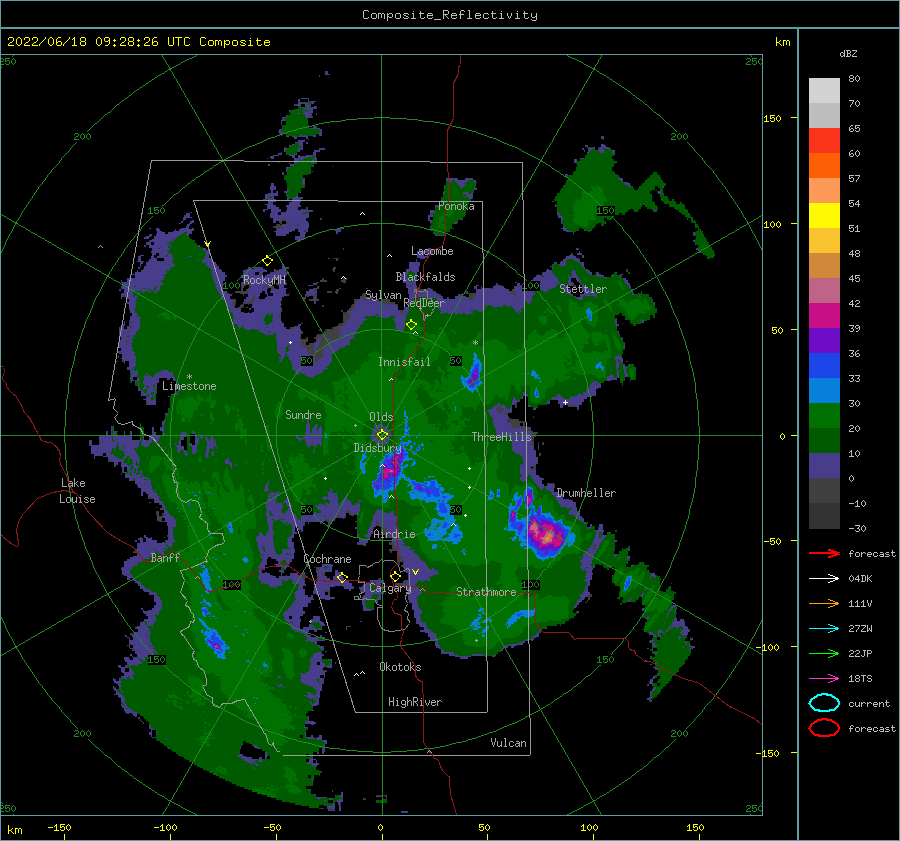Click the yellow diamond marker above RockyMH
The height and width of the screenshot is (841, 900).
coord(267,261)
